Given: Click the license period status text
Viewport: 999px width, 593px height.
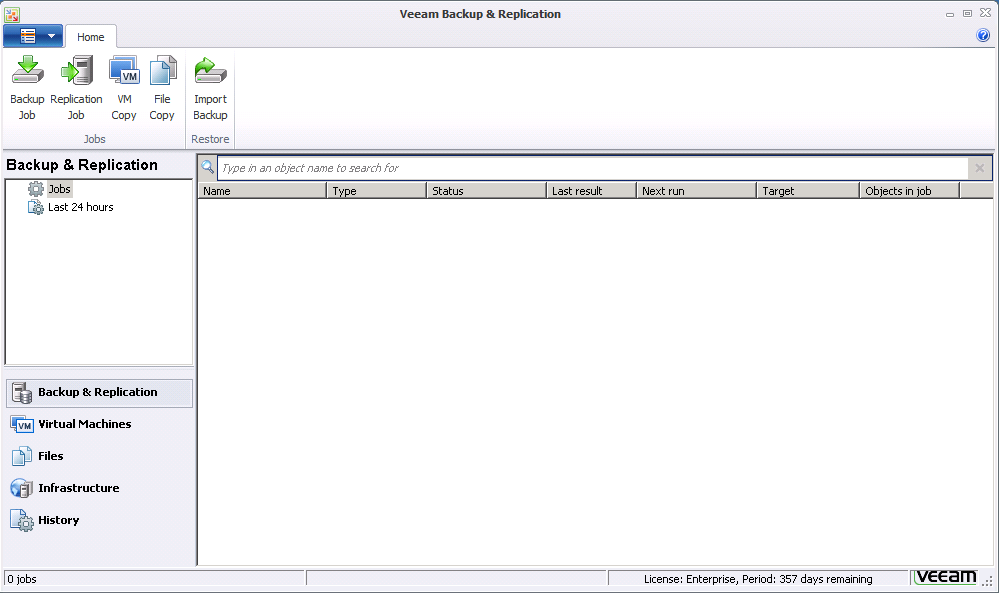Looking at the screenshot, I should [758, 579].
